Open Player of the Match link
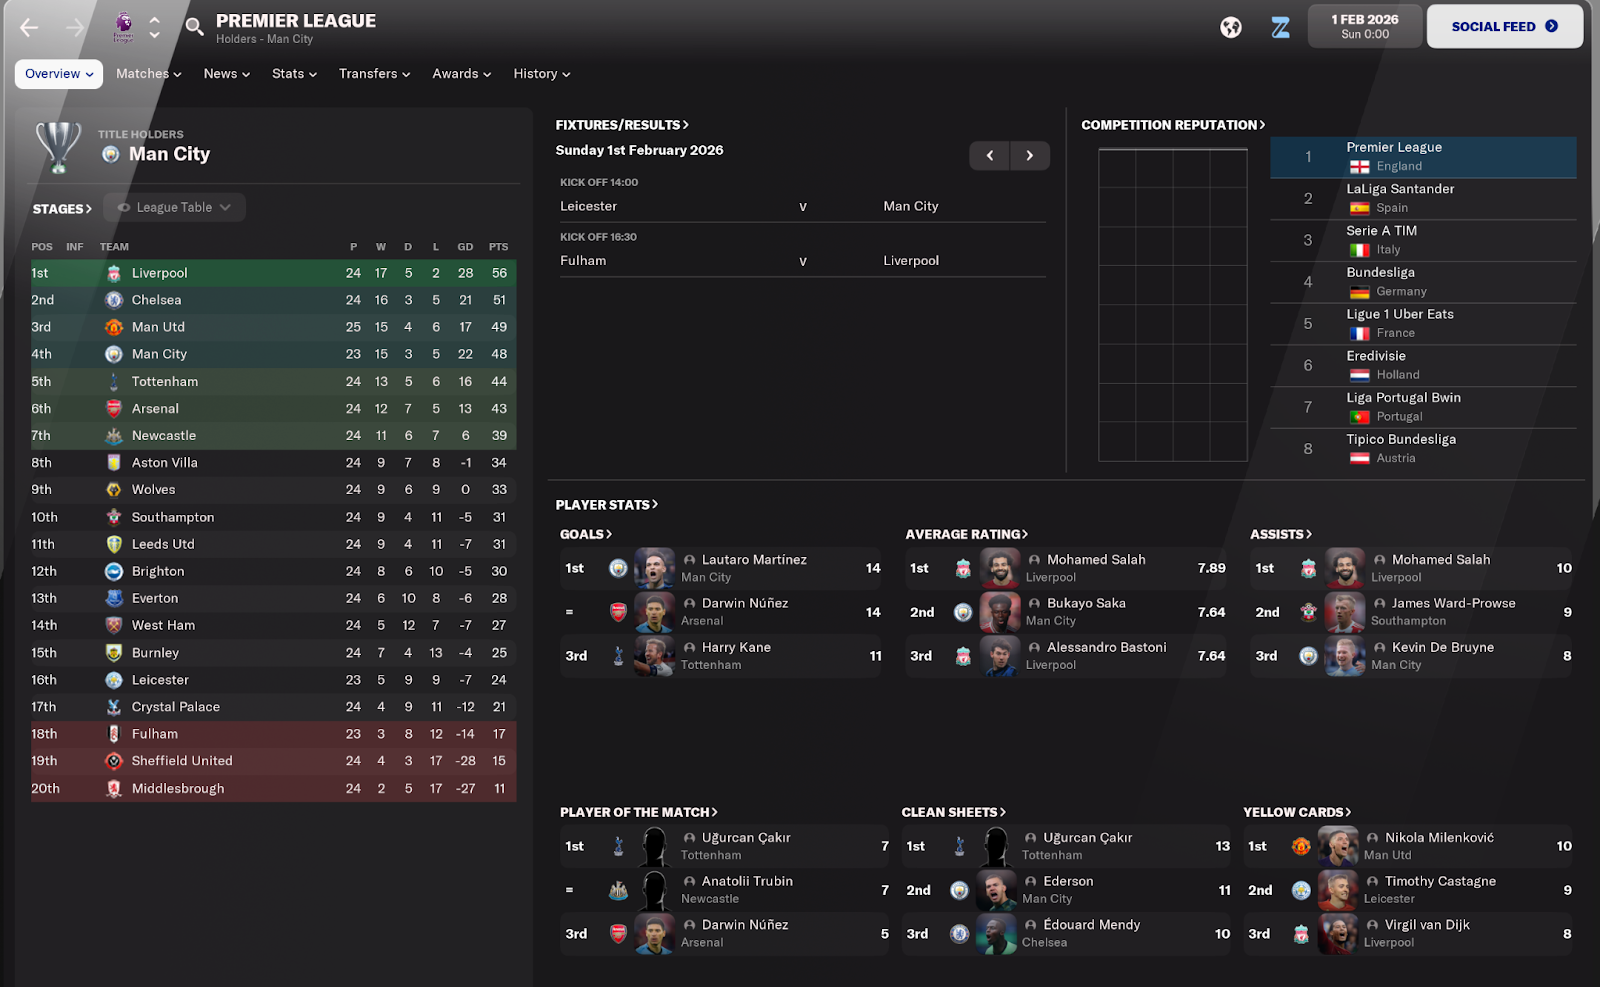The width and height of the screenshot is (1600, 987). tap(639, 813)
